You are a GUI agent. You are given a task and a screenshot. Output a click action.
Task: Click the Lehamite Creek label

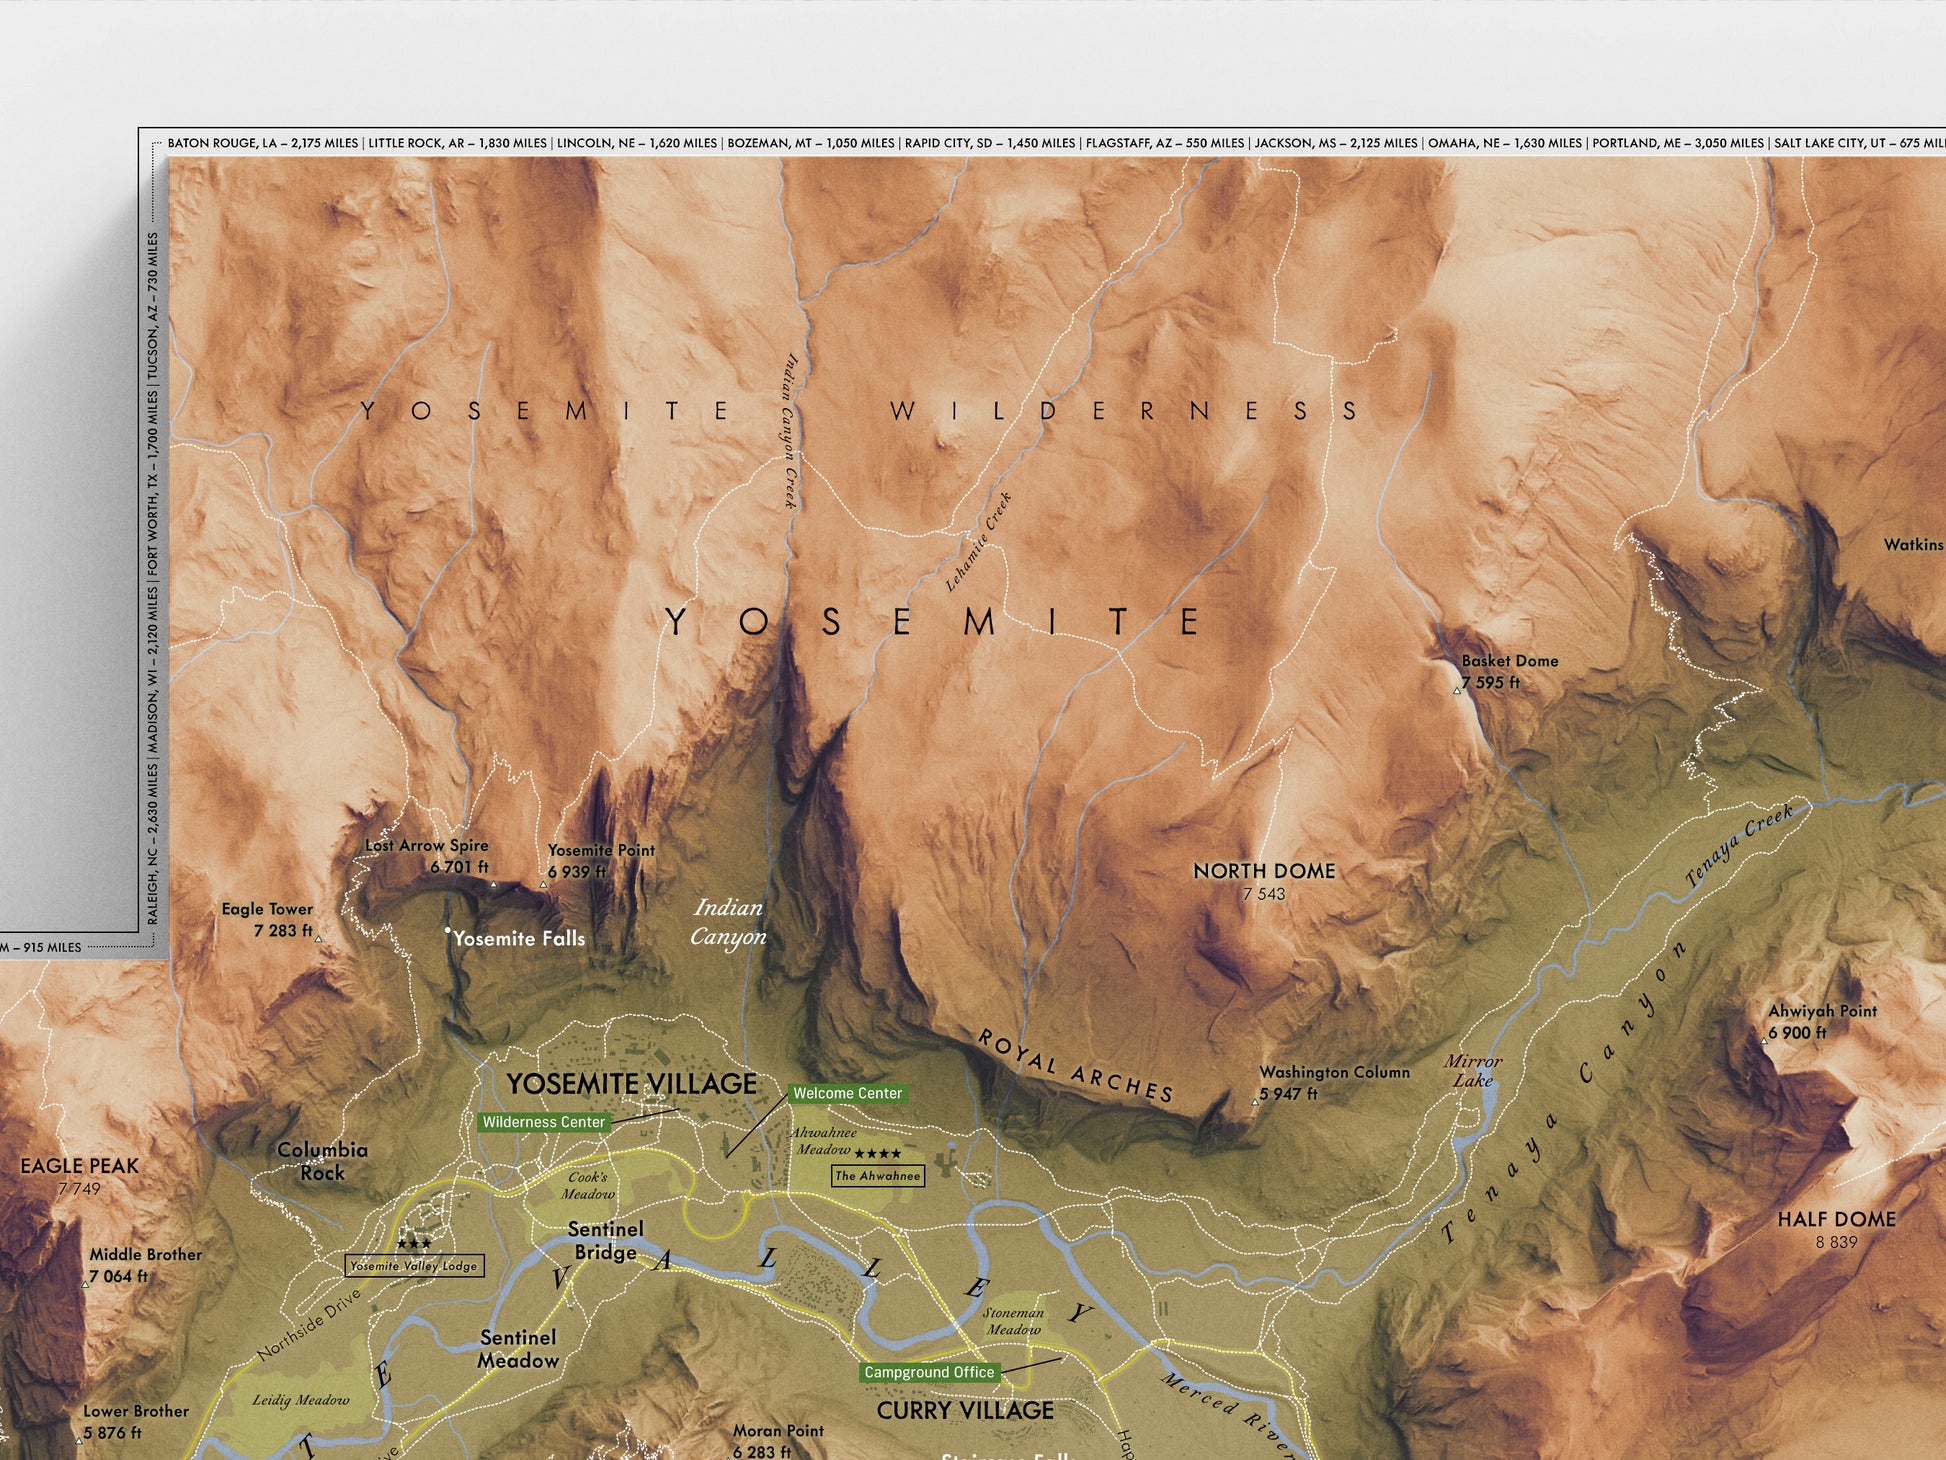[978, 542]
